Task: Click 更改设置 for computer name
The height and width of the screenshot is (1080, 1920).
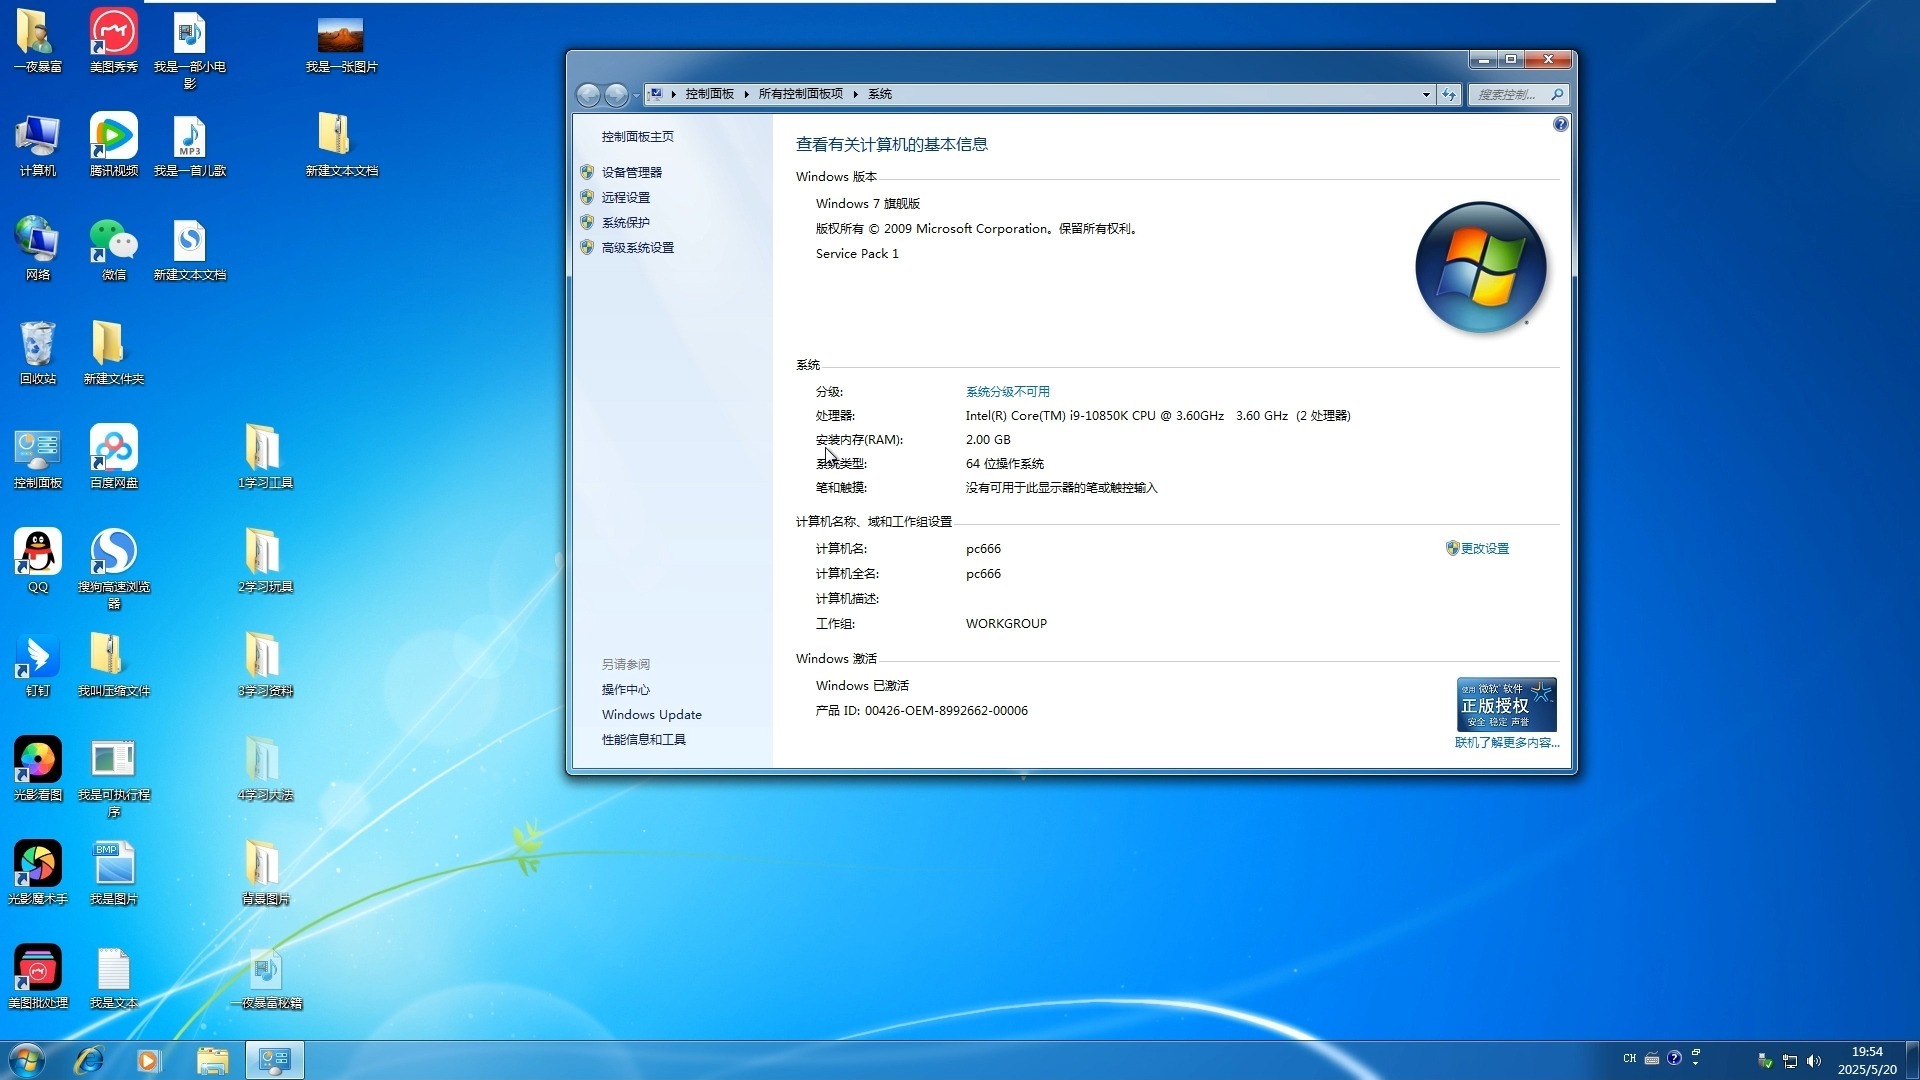Action: point(1484,548)
